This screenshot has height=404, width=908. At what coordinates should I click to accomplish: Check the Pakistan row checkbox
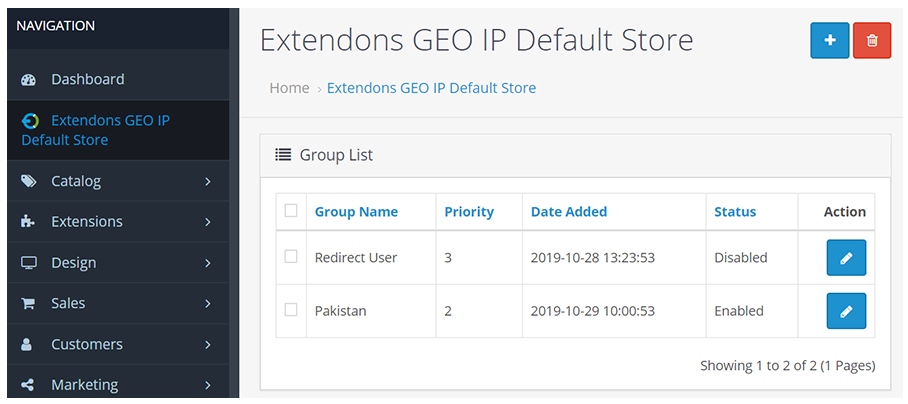click(x=291, y=310)
